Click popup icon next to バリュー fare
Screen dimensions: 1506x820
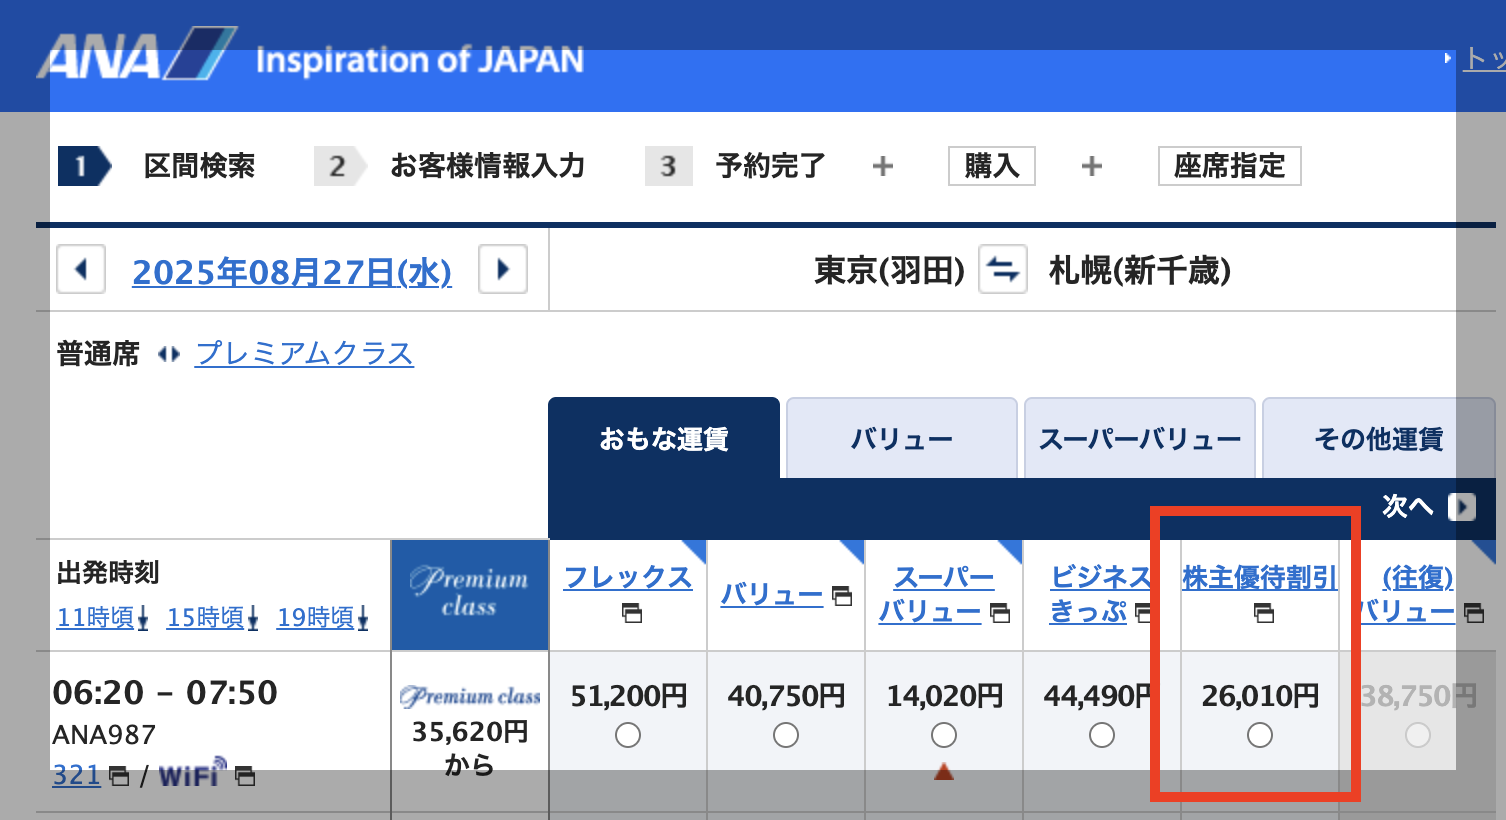pyautogui.click(x=842, y=596)
